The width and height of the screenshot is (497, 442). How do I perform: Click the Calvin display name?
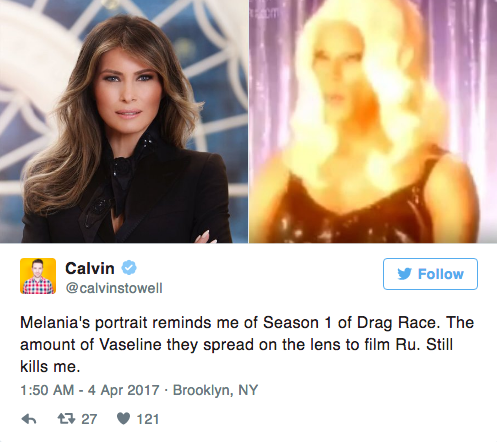coord(90,268)
